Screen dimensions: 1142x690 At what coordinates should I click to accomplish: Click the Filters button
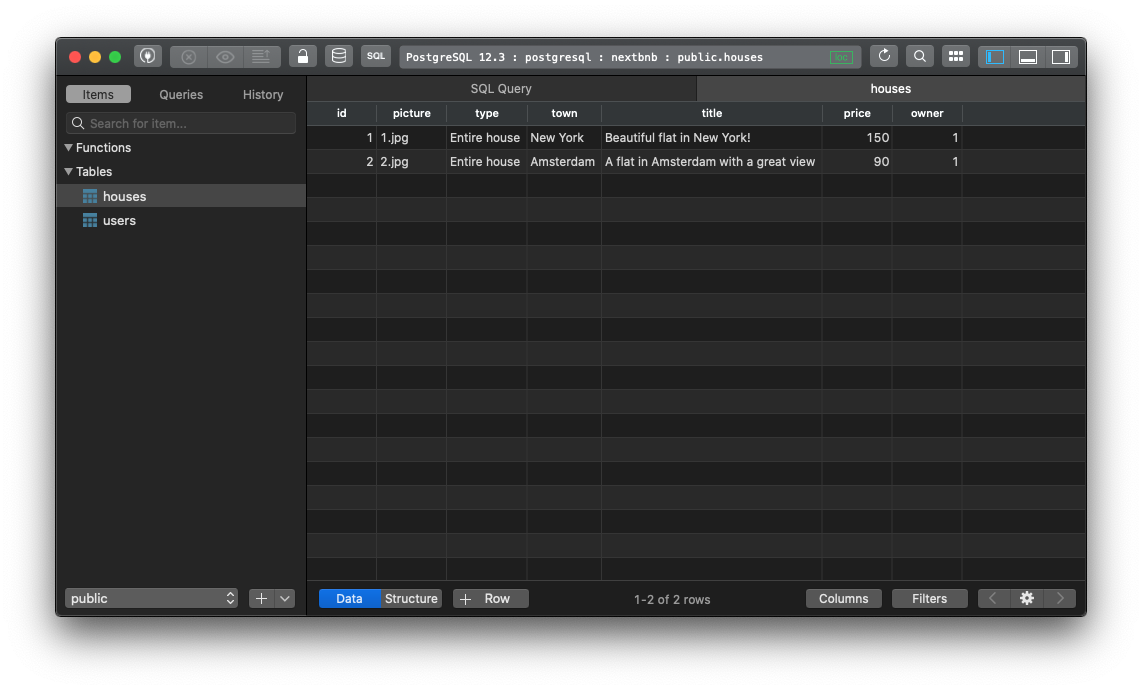[929, 599]
